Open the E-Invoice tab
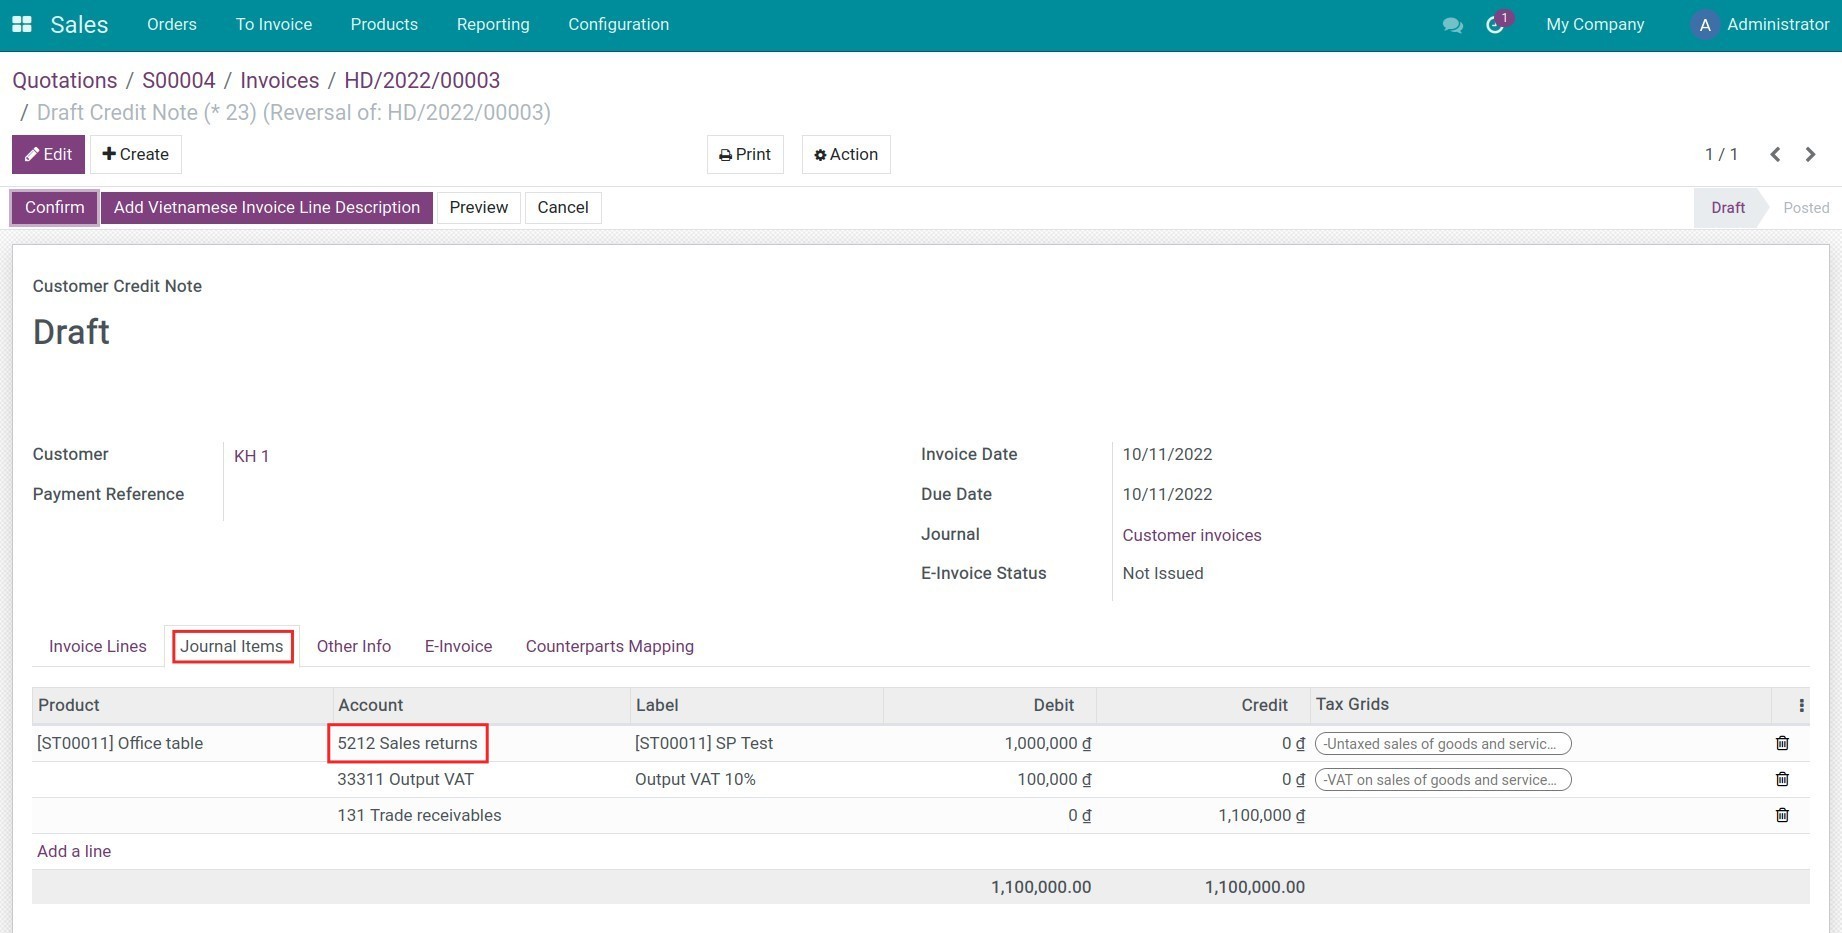The width and height of the screenshot is (1842, 933). click(x=458, y=646)
